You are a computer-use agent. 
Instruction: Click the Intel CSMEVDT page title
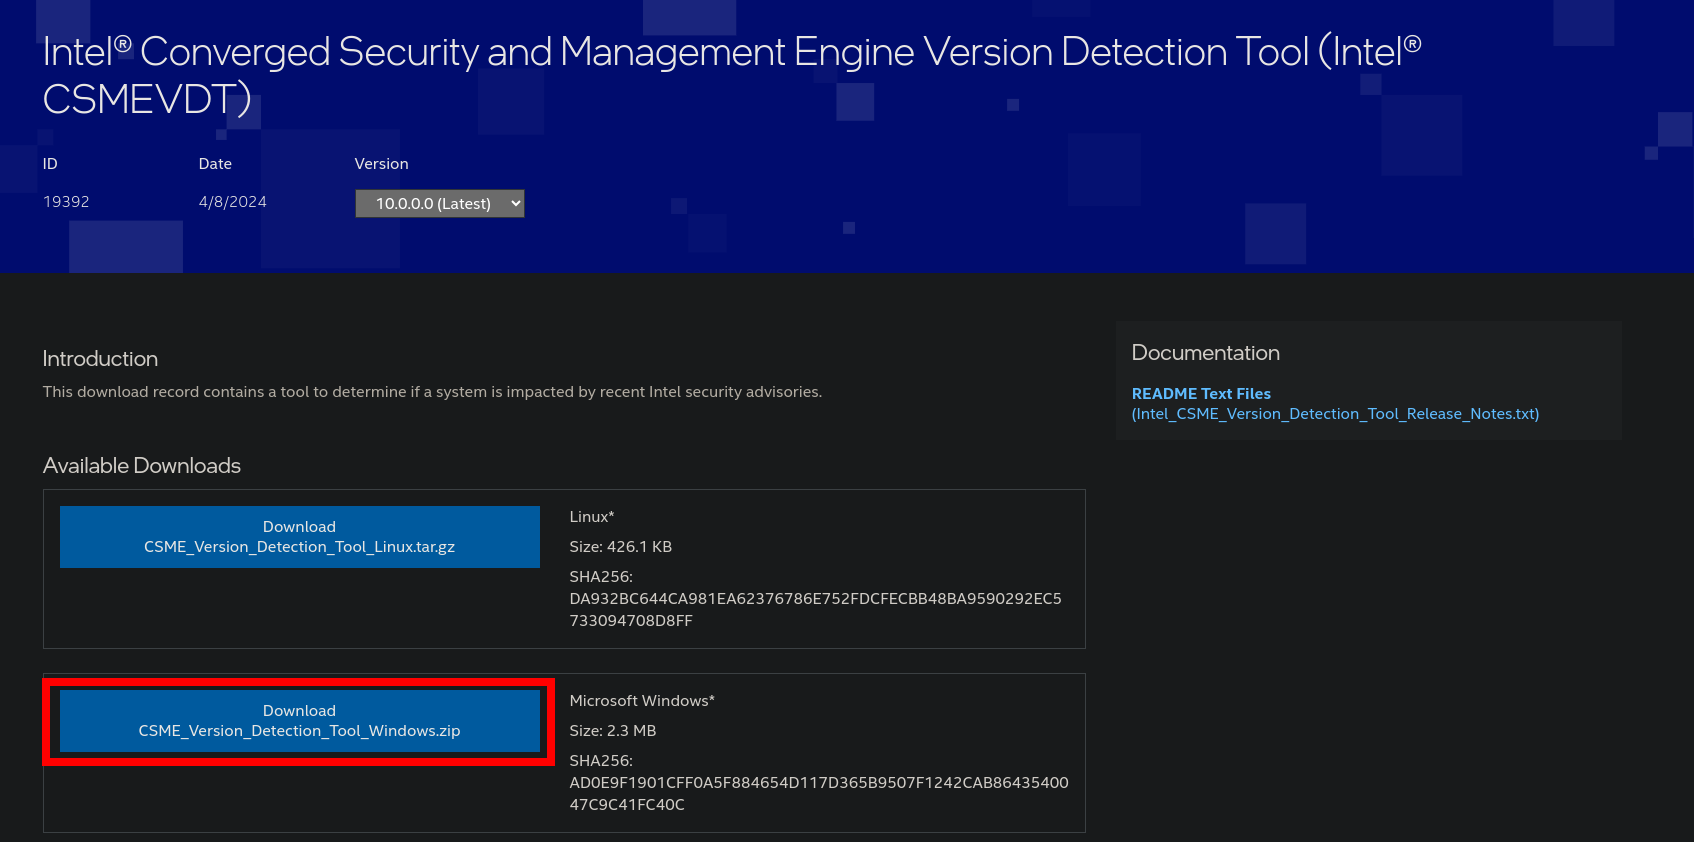point(732,75)
